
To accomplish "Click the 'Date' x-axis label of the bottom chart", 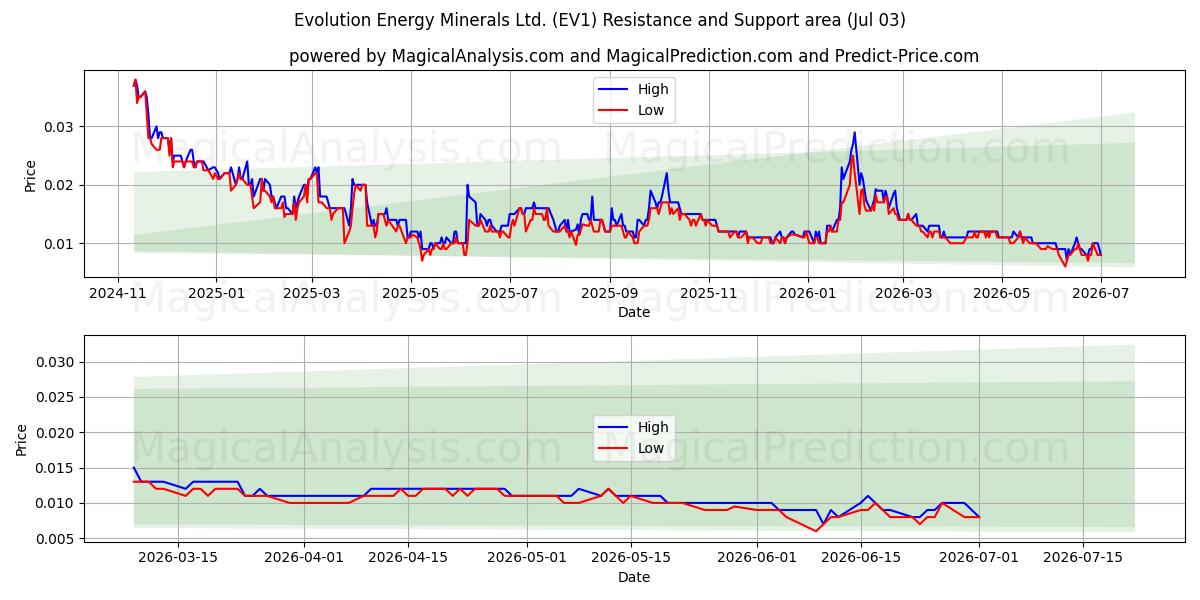I will coord(634,577).
